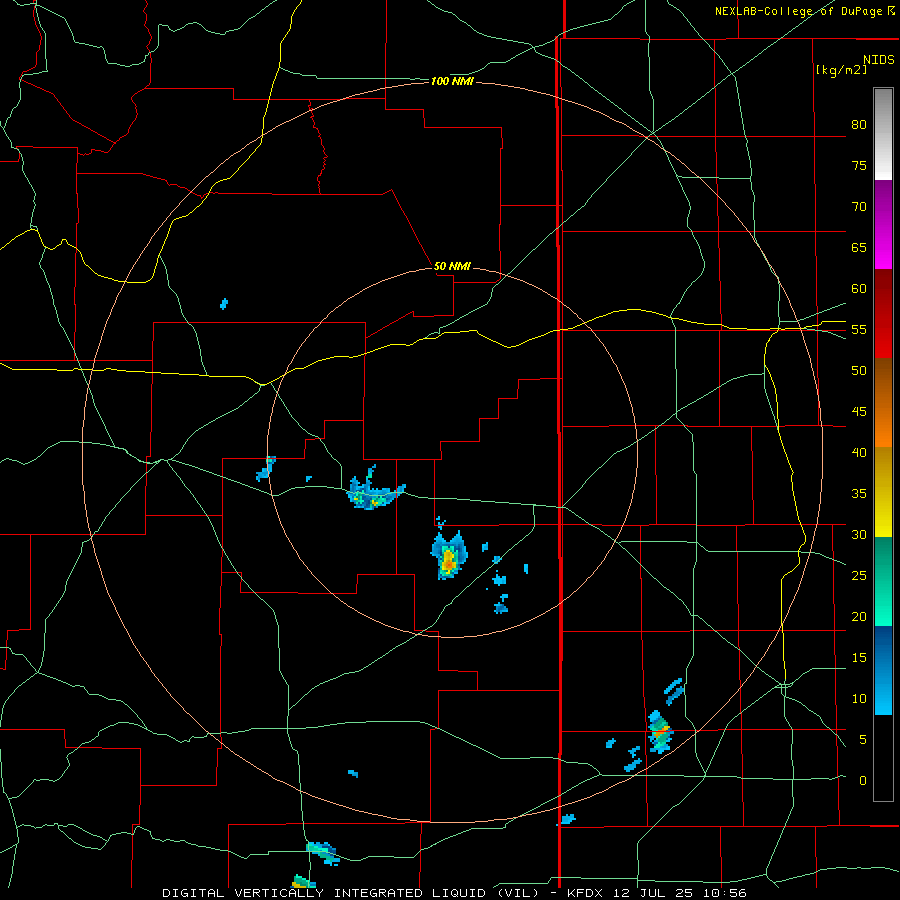Click the 10 value on the scale
The height and width of the screenshot is (900, 900).
(859, 699)
